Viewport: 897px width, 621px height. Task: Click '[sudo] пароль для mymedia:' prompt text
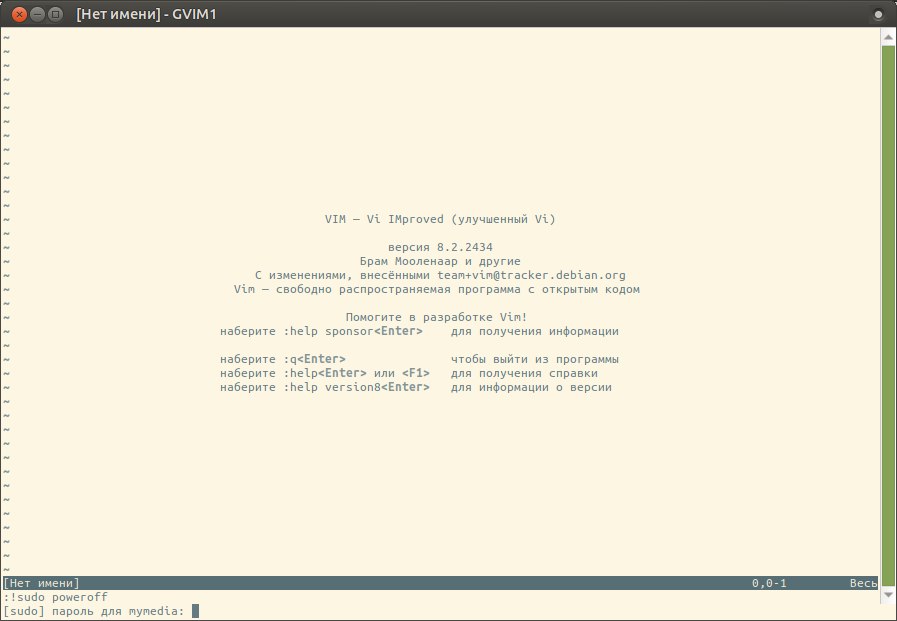94,611
